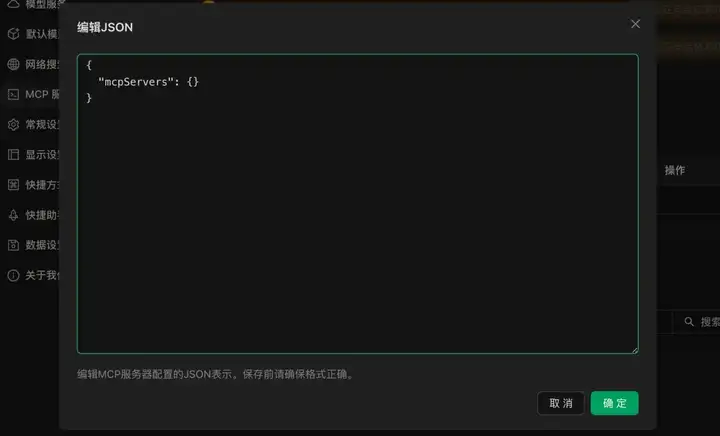Click the cube icon for default model

pyautogui.click(x=13, y=34)
